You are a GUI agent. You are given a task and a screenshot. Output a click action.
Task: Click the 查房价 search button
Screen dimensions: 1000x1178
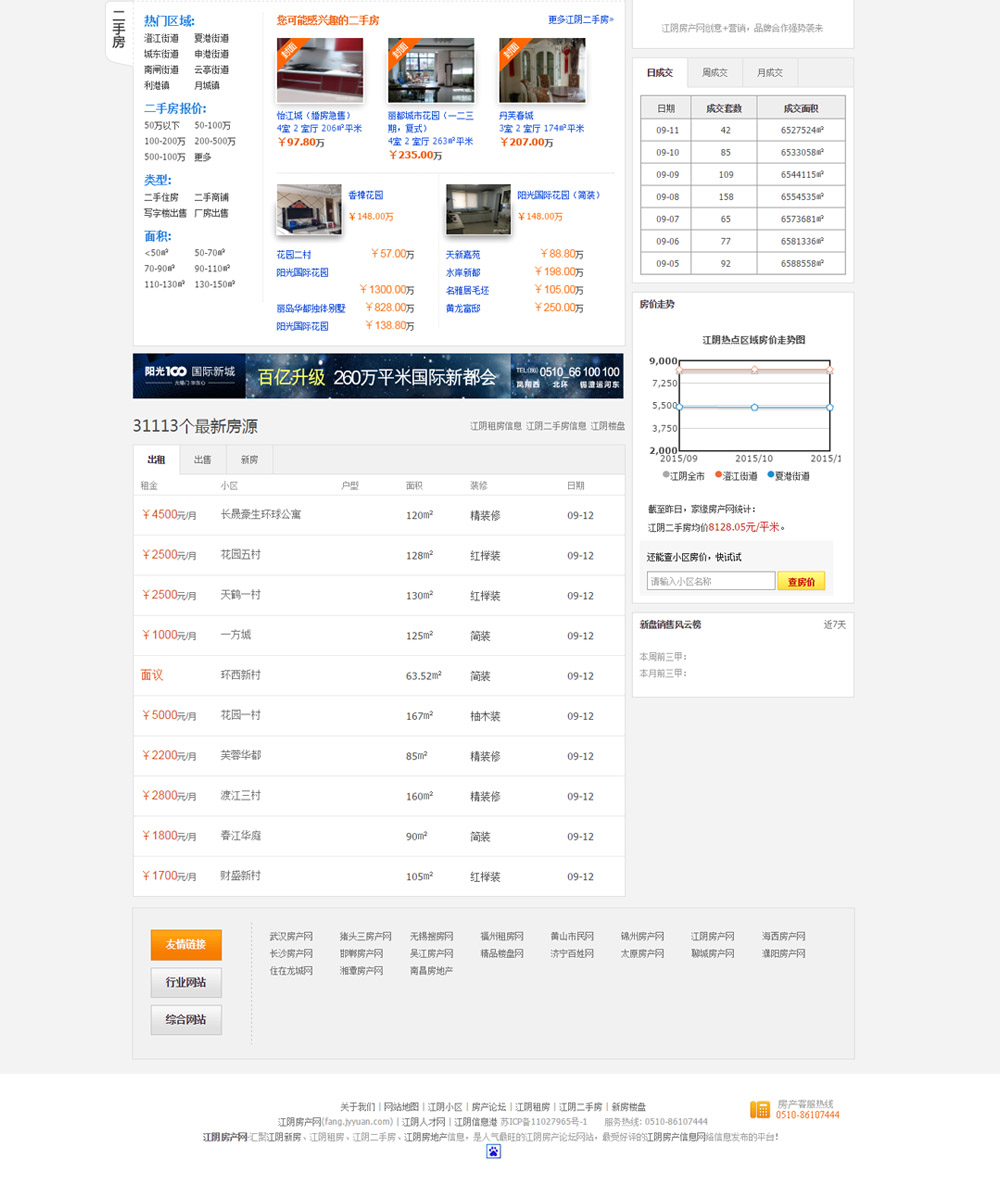click(801, 581)
